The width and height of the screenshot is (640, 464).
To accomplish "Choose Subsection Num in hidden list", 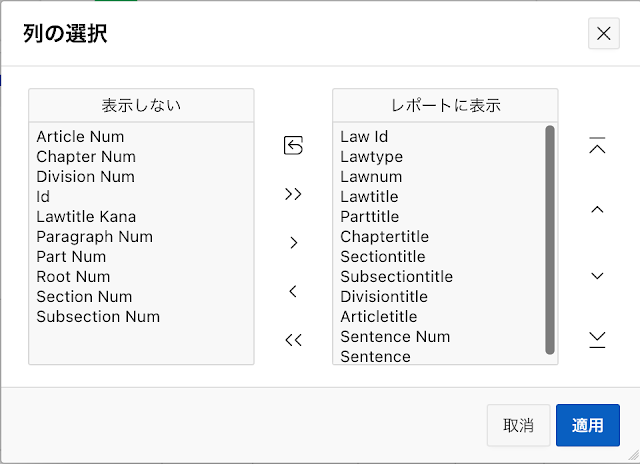I will tap(98, 317).
